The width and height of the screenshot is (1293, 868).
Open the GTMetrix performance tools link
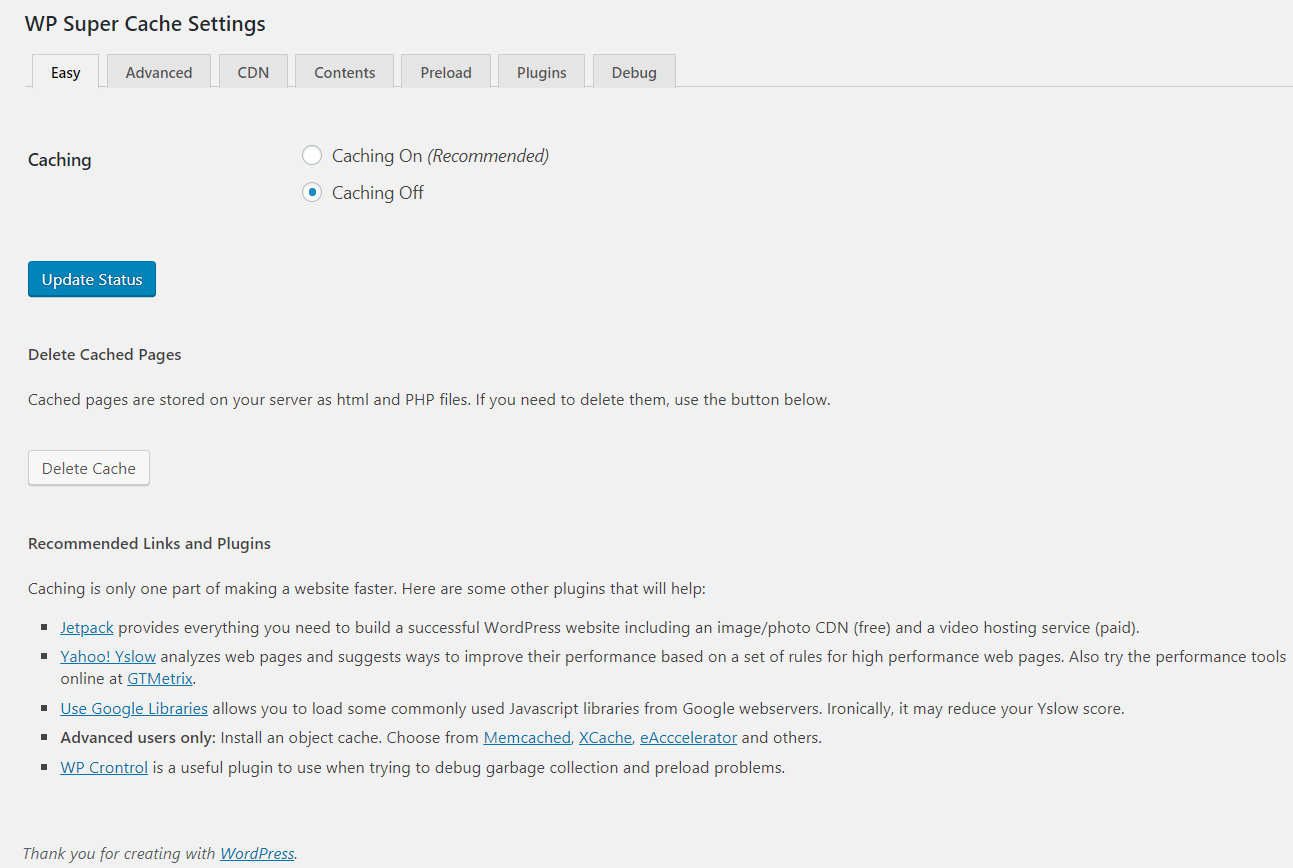point(158,677)
